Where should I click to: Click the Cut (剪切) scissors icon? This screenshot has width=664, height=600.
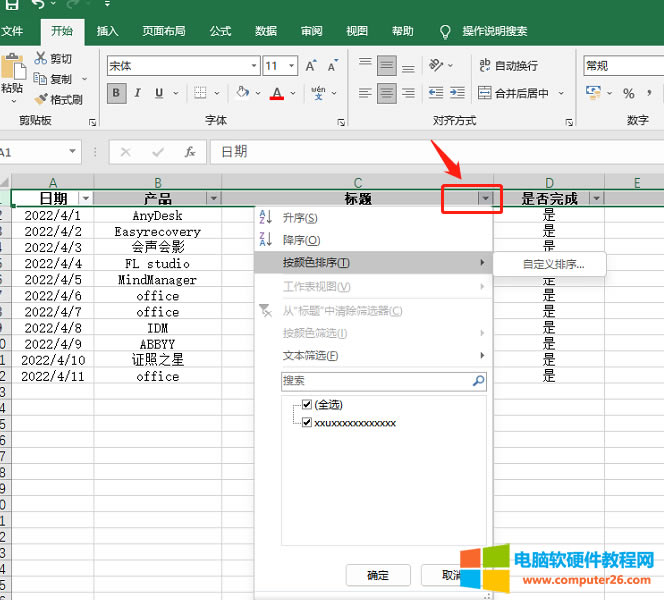pos(40,59)
